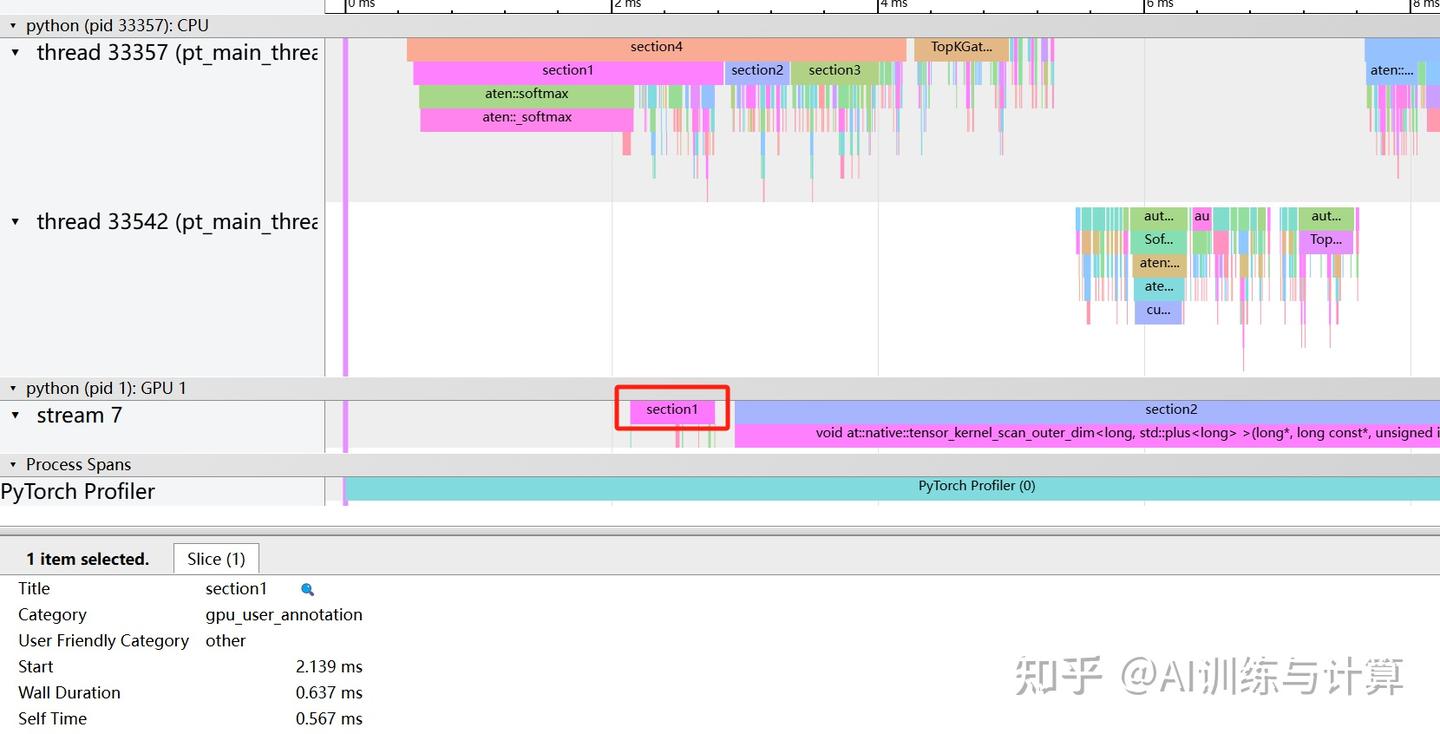Select the aten::_softmax slice
The image size is (1440, 734).
tap(526, 118)
